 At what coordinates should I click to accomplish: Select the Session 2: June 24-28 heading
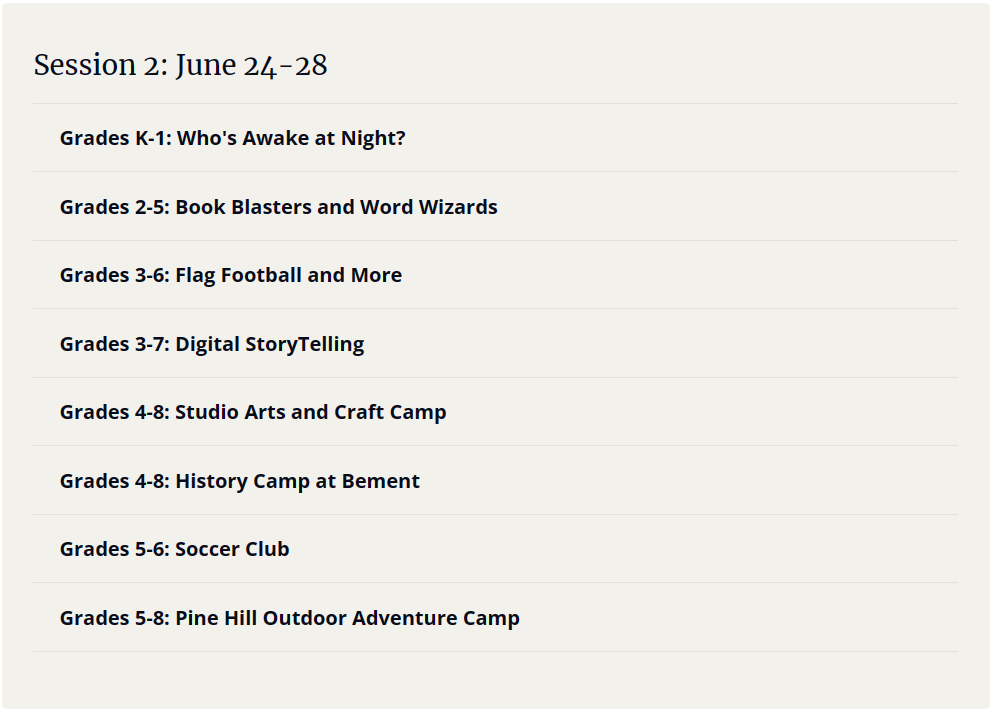pos(180,65)
